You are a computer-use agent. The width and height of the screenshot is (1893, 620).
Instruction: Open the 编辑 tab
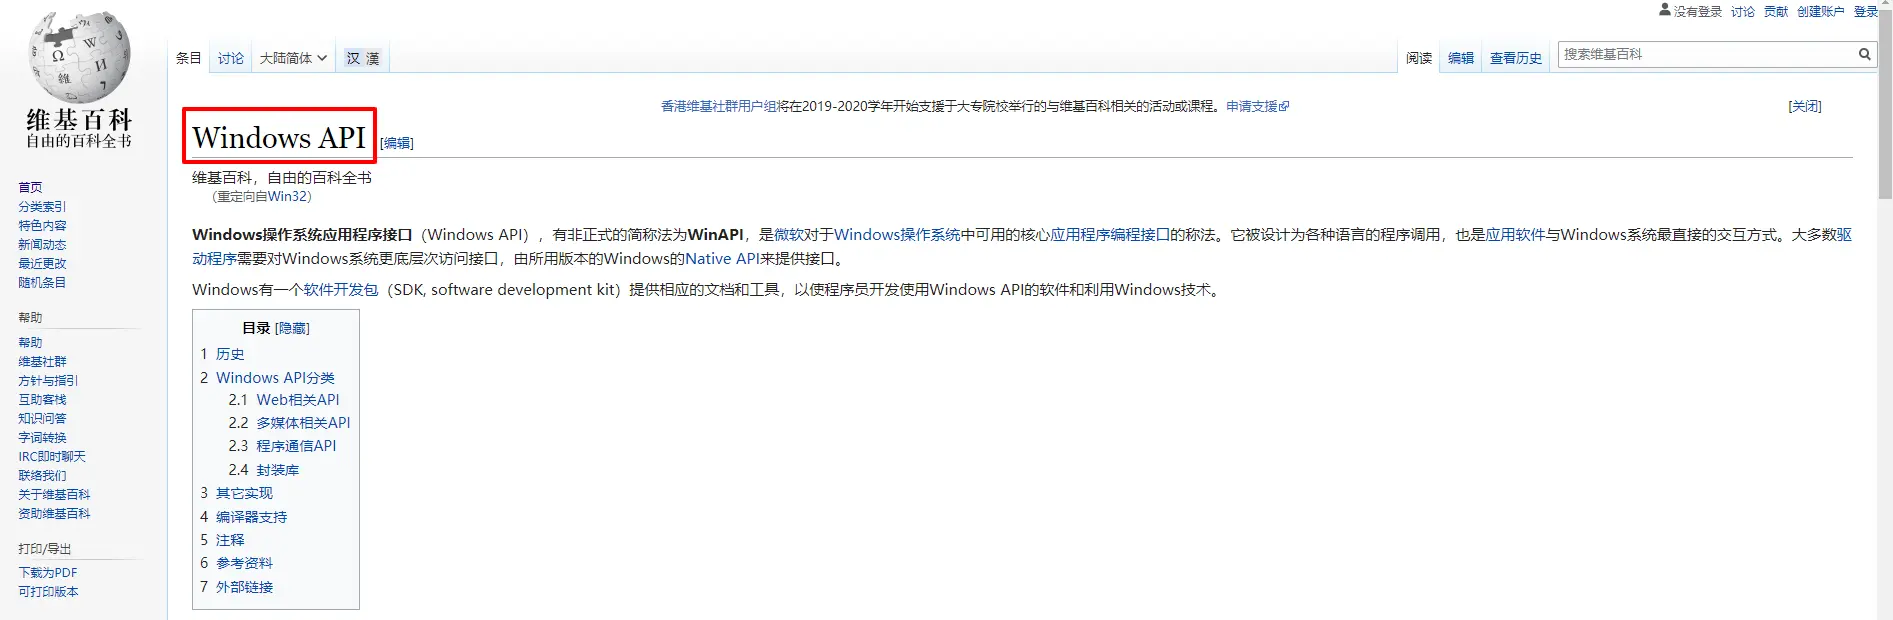(1461, 58)
